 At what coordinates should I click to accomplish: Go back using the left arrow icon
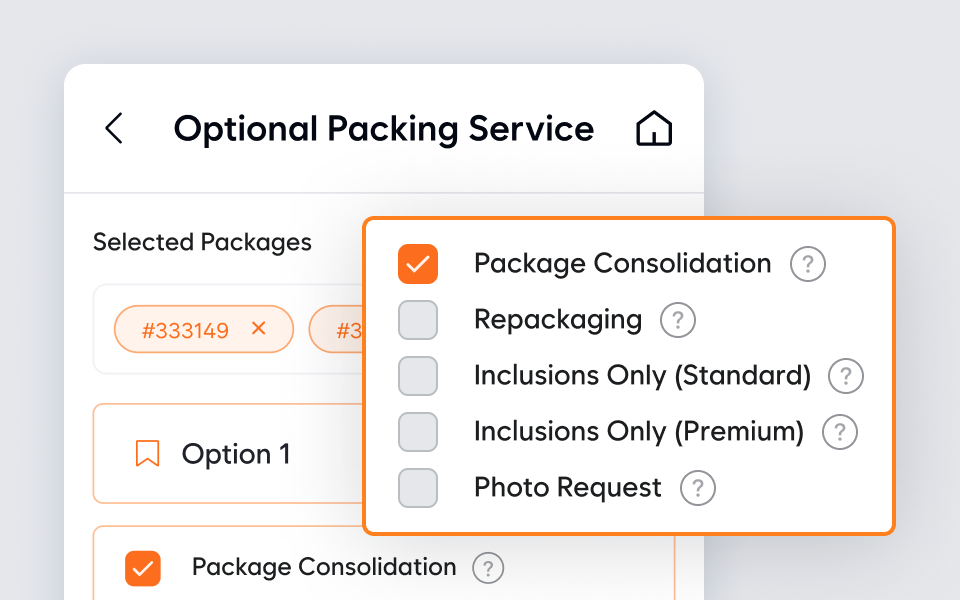(x=114, y=129)
